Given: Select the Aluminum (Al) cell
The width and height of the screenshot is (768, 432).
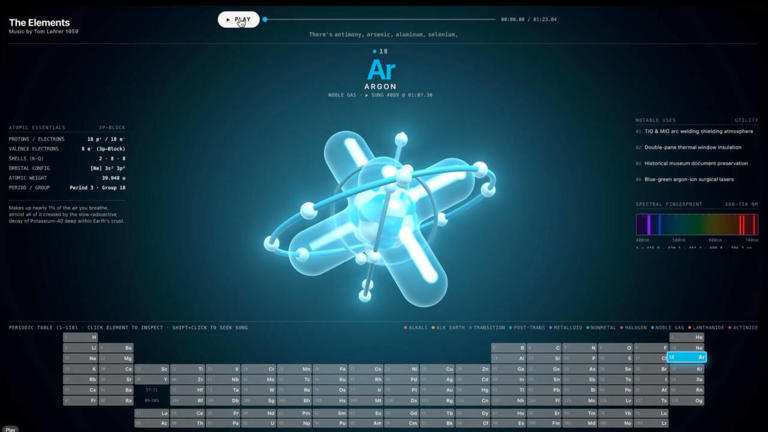Looking at the screenshot, I should pyautogui.click(x=508, y=359).
